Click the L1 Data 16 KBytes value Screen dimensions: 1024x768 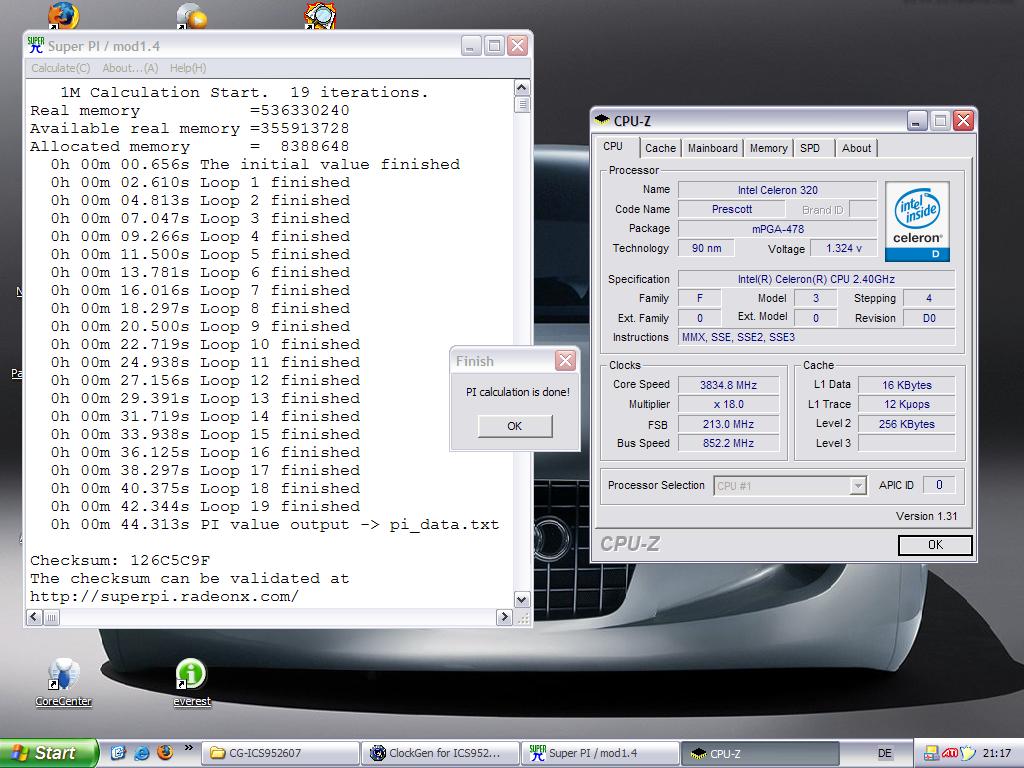906,385
